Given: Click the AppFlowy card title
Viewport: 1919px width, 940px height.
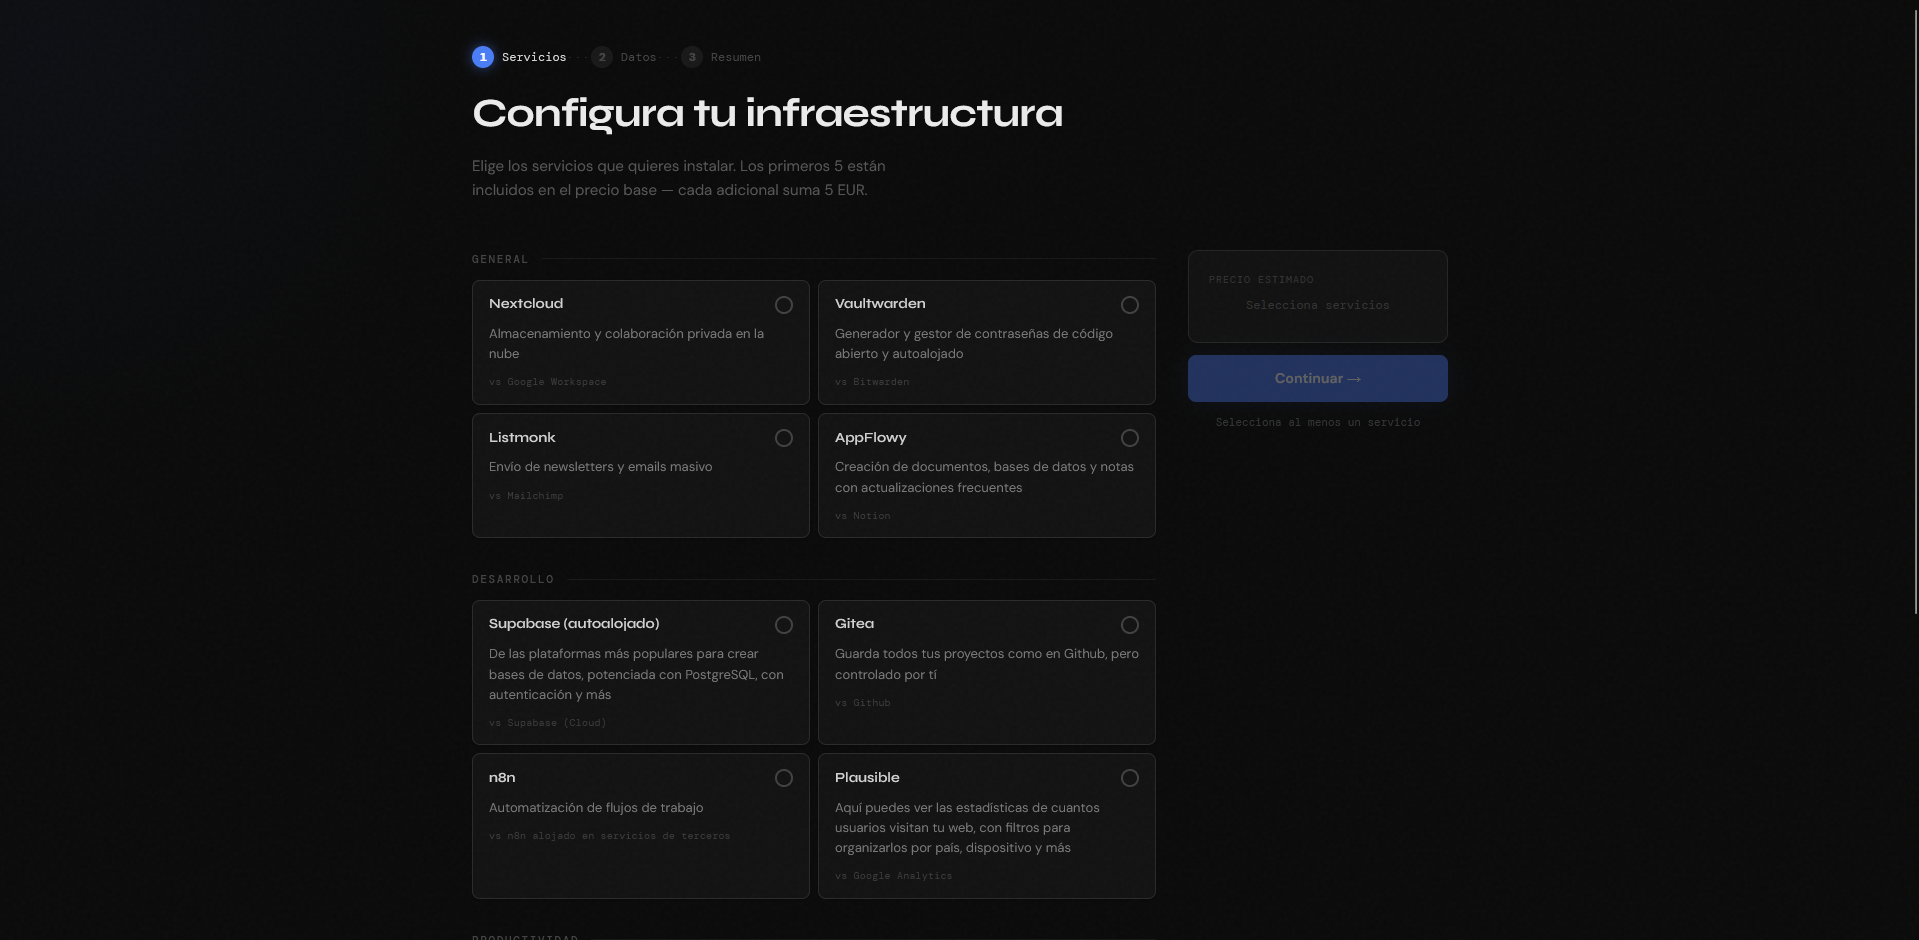Looking at the screenshot, I should pos(871,438).
